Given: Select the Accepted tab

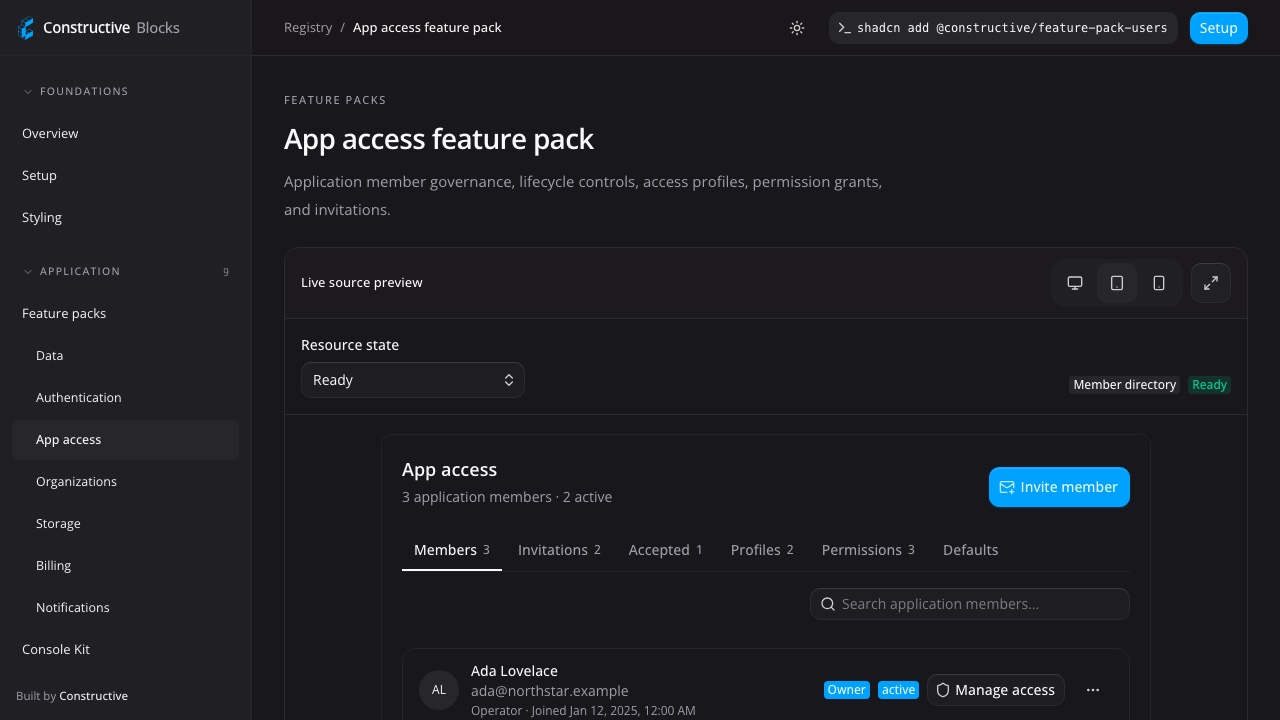Looking at the screenshot, I should [x=666, y=550].
